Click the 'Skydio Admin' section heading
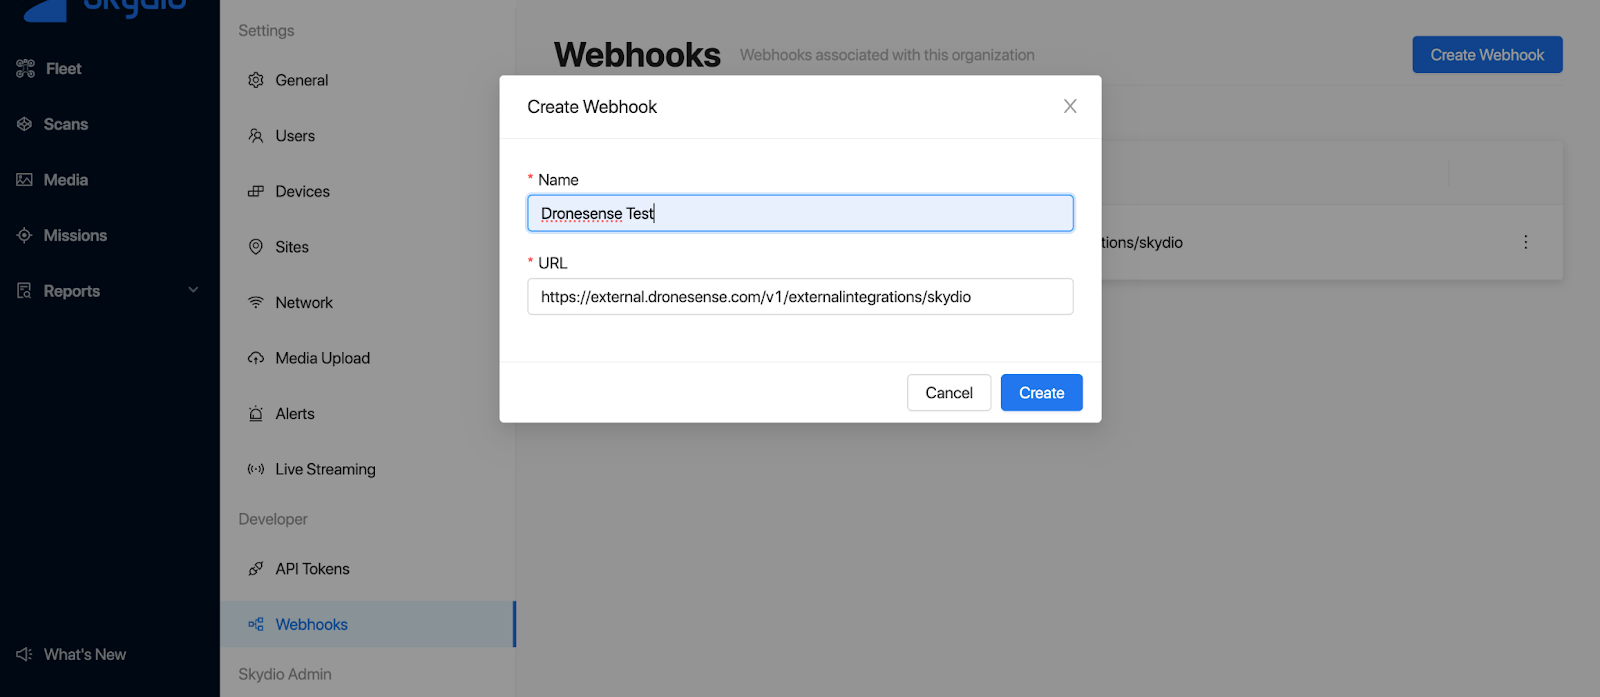This screenshot has width=1600, height=697. [285, 674]
